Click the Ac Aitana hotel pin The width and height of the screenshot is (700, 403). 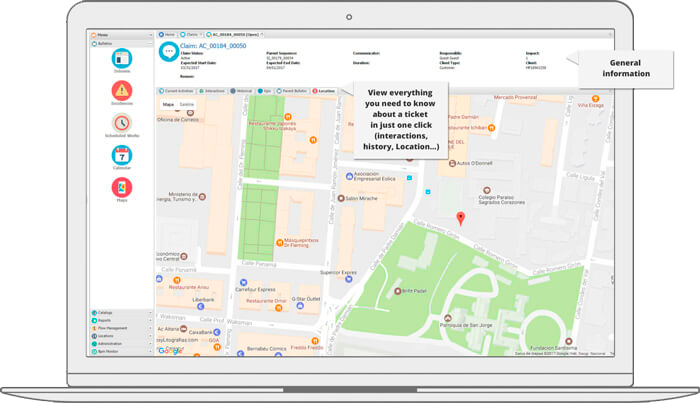(183, 328)
